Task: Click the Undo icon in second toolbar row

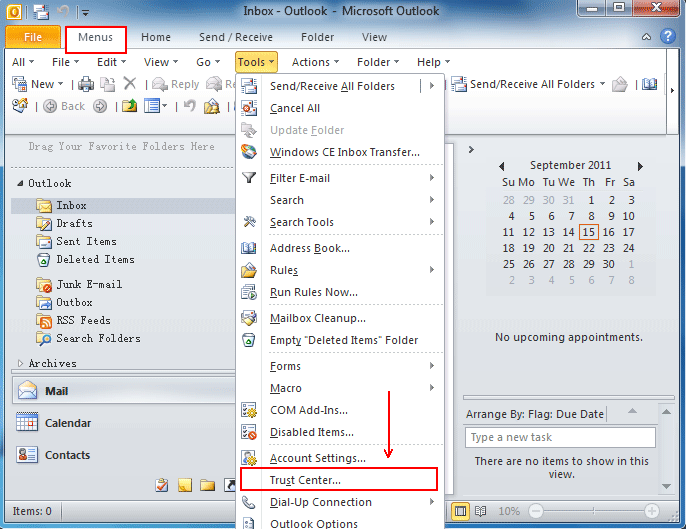Action: click(x=189, y=106)
